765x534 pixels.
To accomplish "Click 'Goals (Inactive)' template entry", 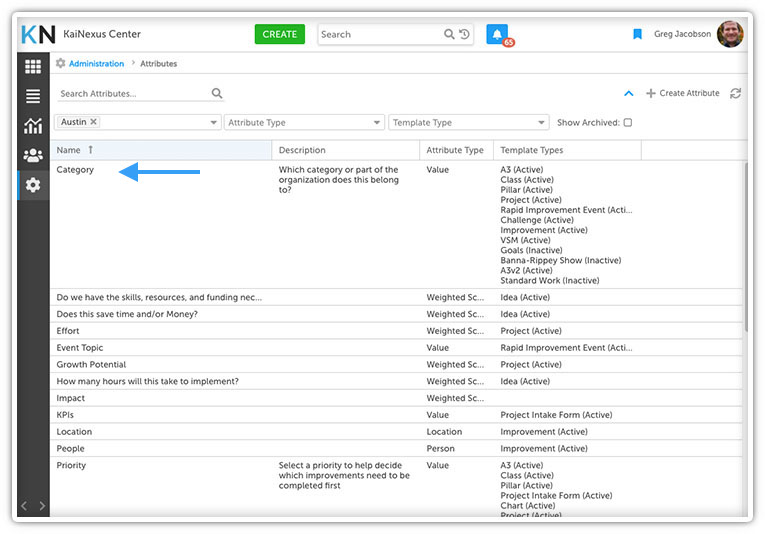I will point(531,250).
